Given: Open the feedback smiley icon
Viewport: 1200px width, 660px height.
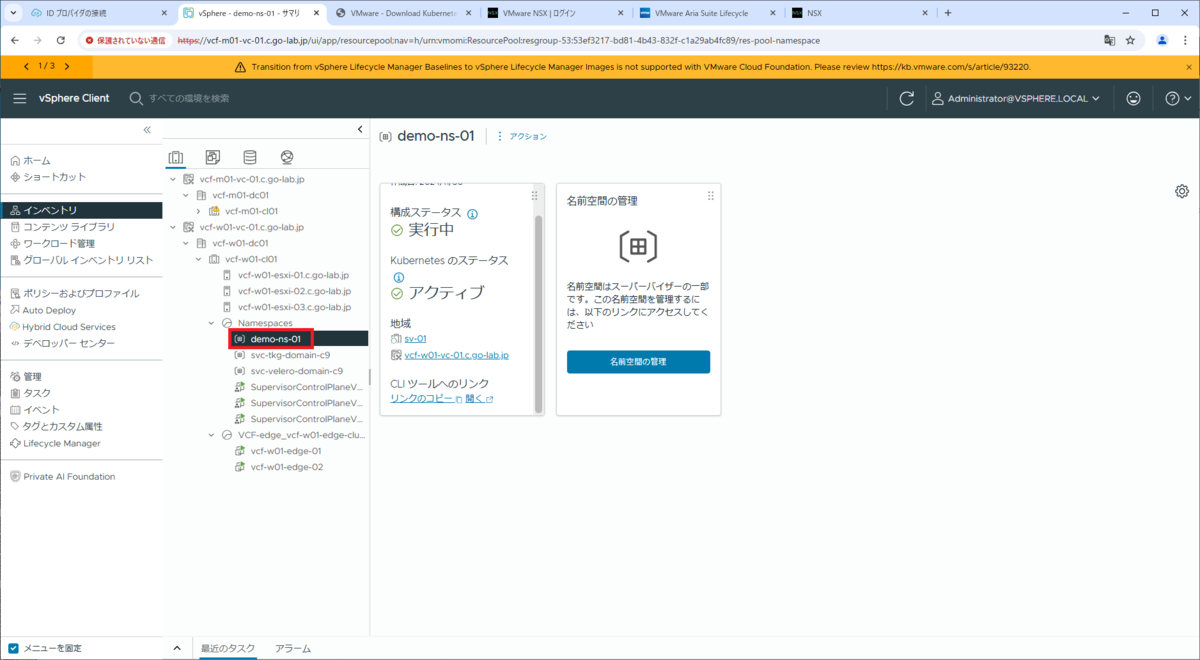Looking at the screenshot, I should [1133, 98].
